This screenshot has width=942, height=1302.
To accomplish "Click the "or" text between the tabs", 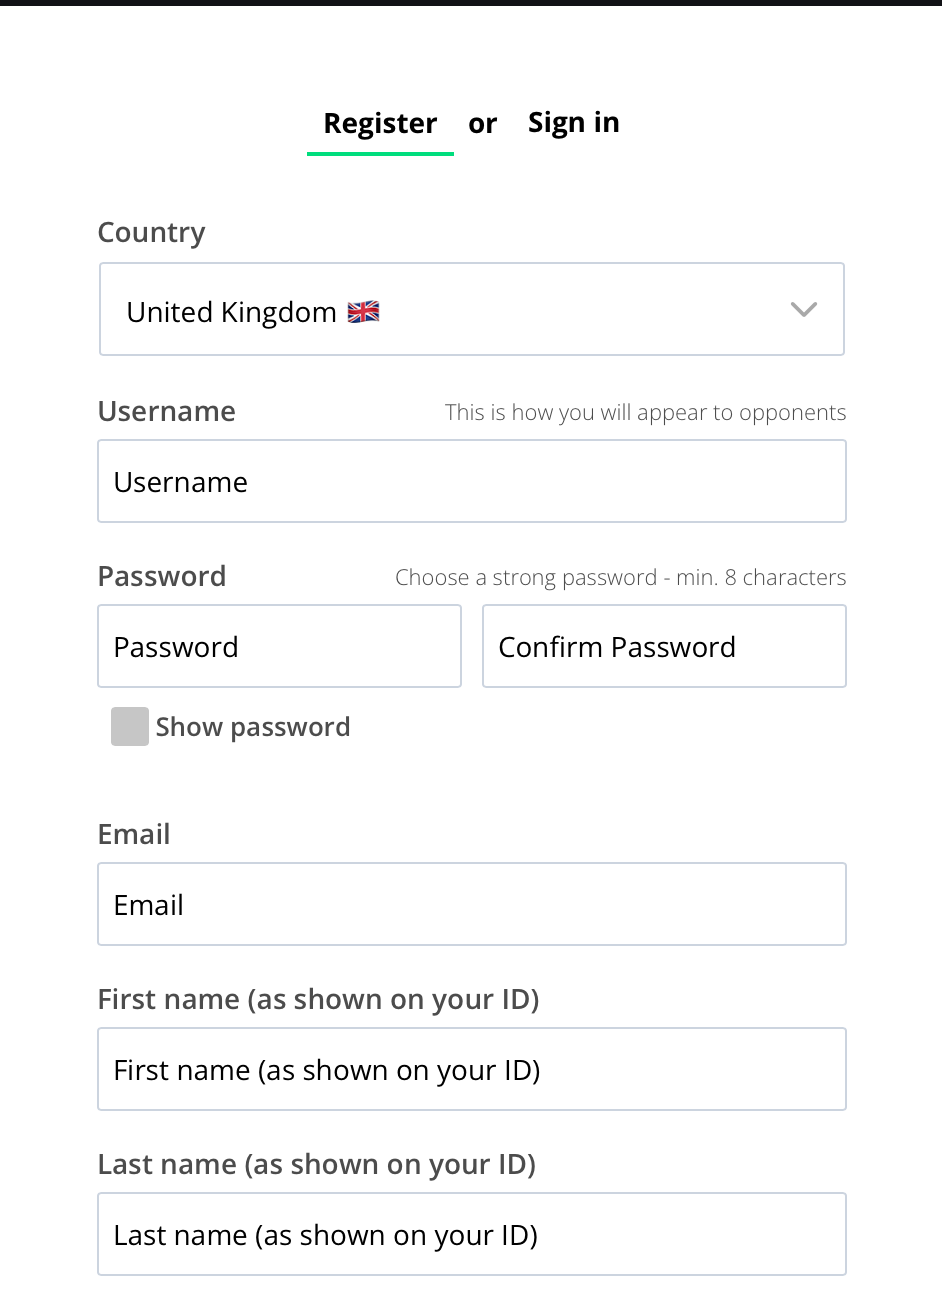I will click(x=482, y=124).
